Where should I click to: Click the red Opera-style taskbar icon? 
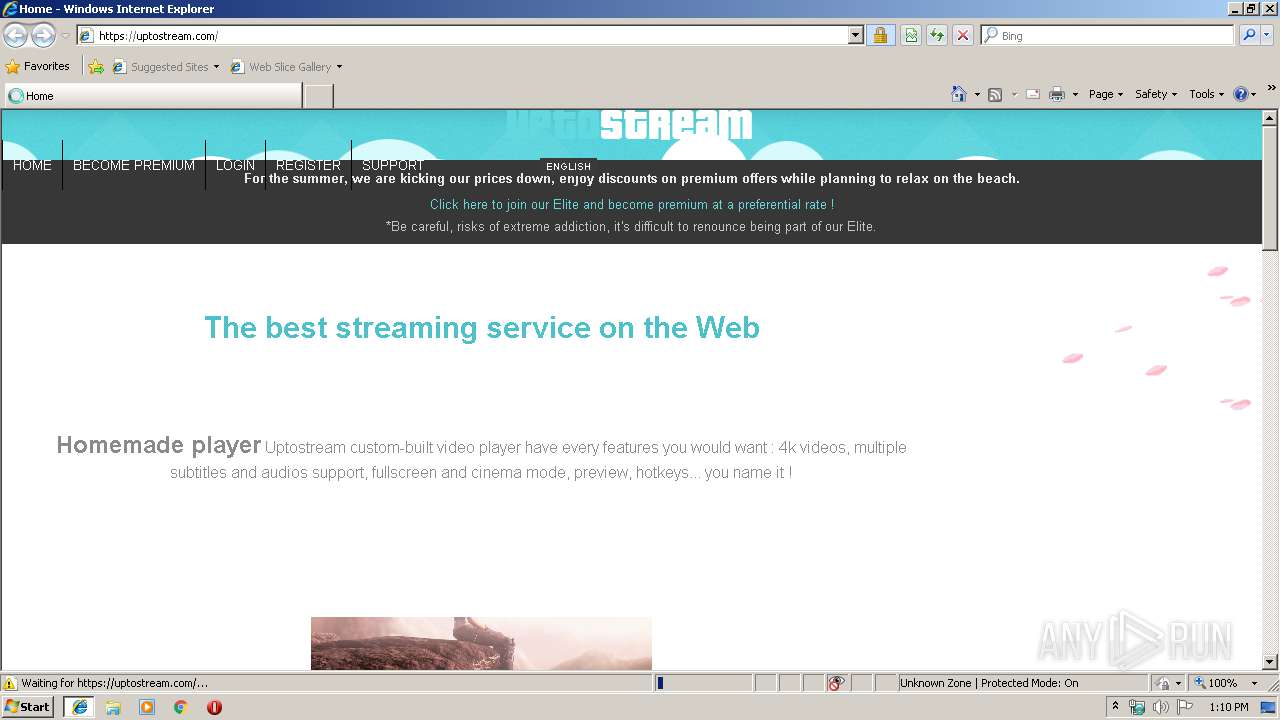(x=214, y=707)
